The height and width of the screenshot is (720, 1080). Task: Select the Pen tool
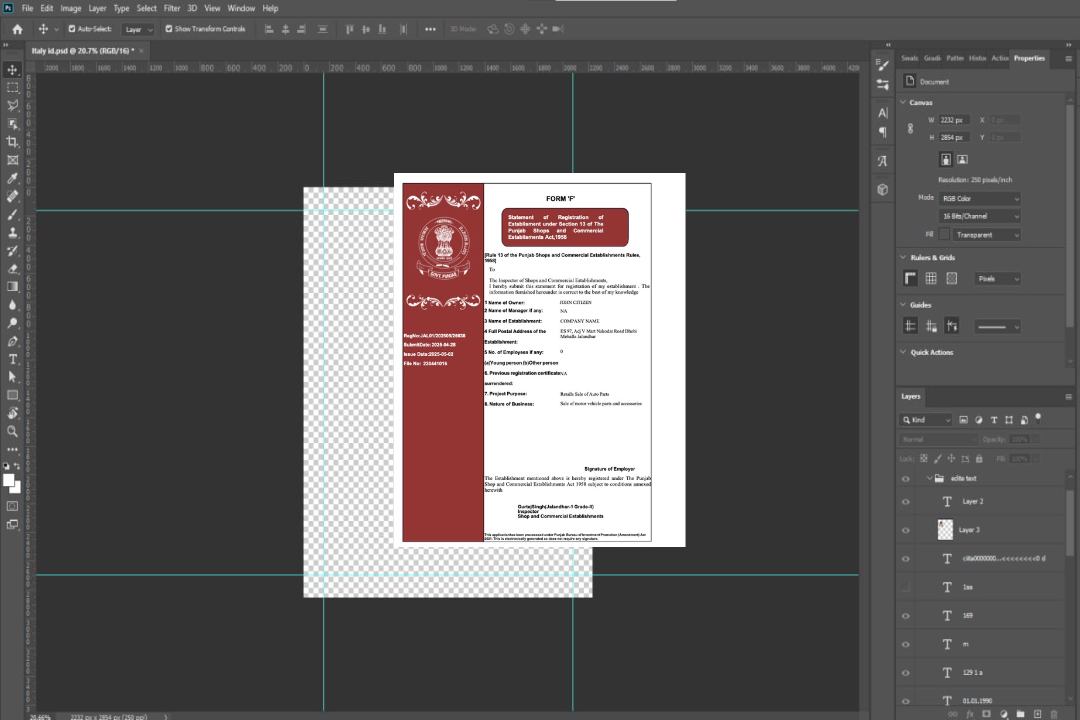pyautogui.click(x=12, y=341)
